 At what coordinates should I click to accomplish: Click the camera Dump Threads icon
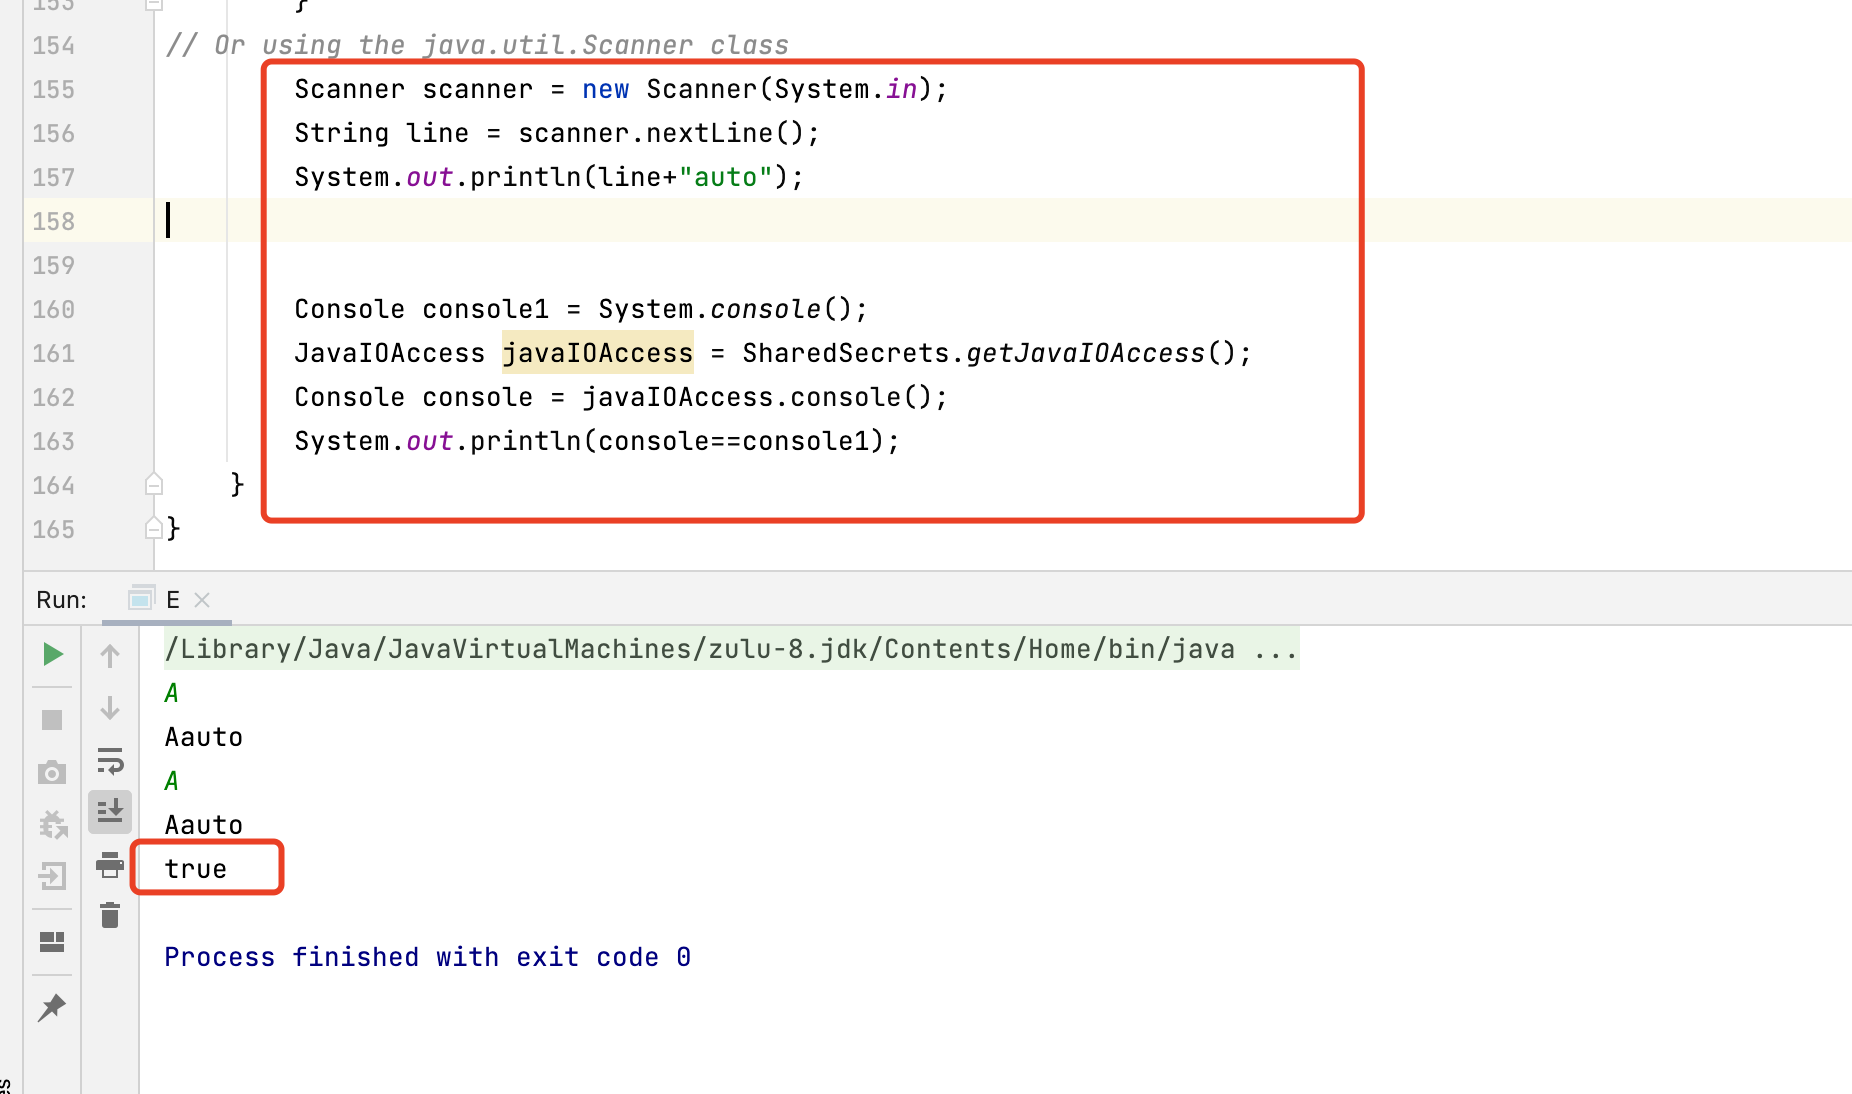click(52, 773)
